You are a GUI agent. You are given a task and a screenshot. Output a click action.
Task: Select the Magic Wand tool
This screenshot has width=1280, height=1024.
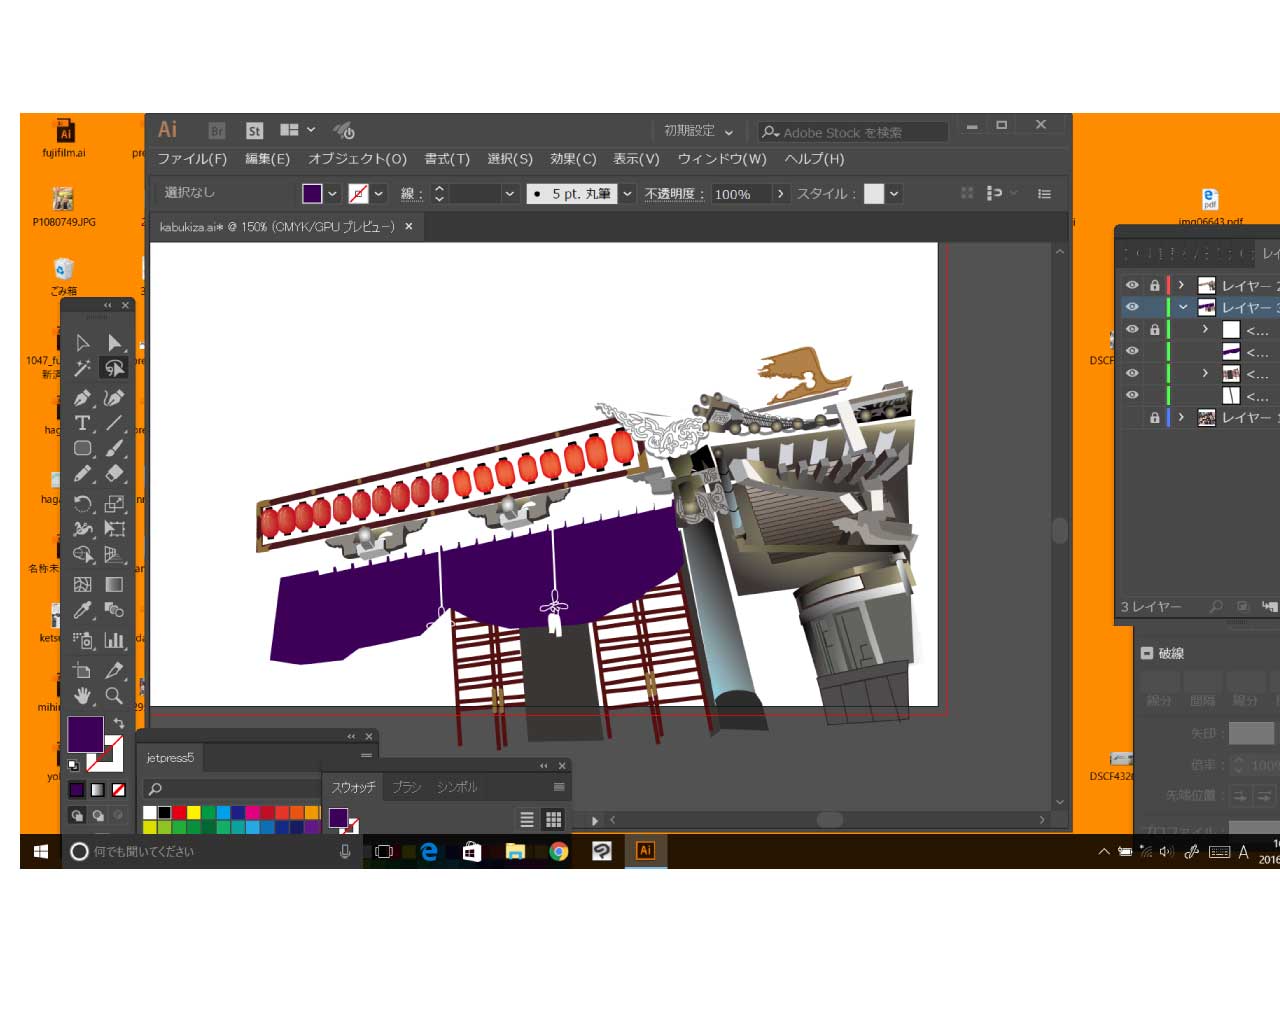(x=82, y=369)
